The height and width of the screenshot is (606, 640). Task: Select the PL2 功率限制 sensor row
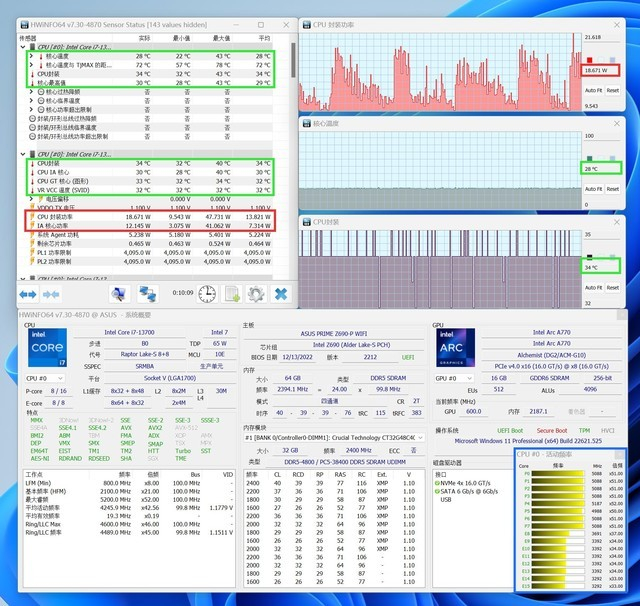point(150,262)
